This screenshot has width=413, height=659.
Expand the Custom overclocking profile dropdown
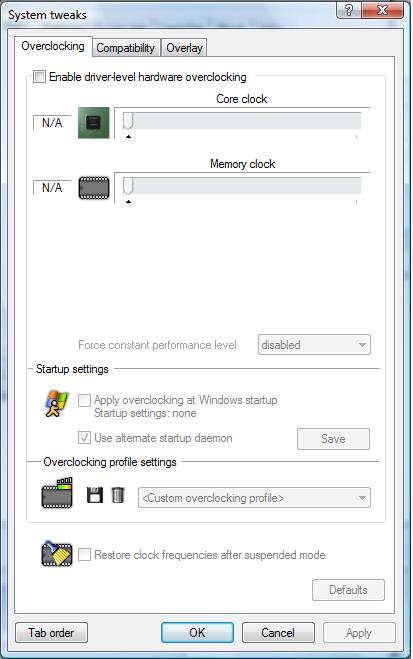coord(254,498)
